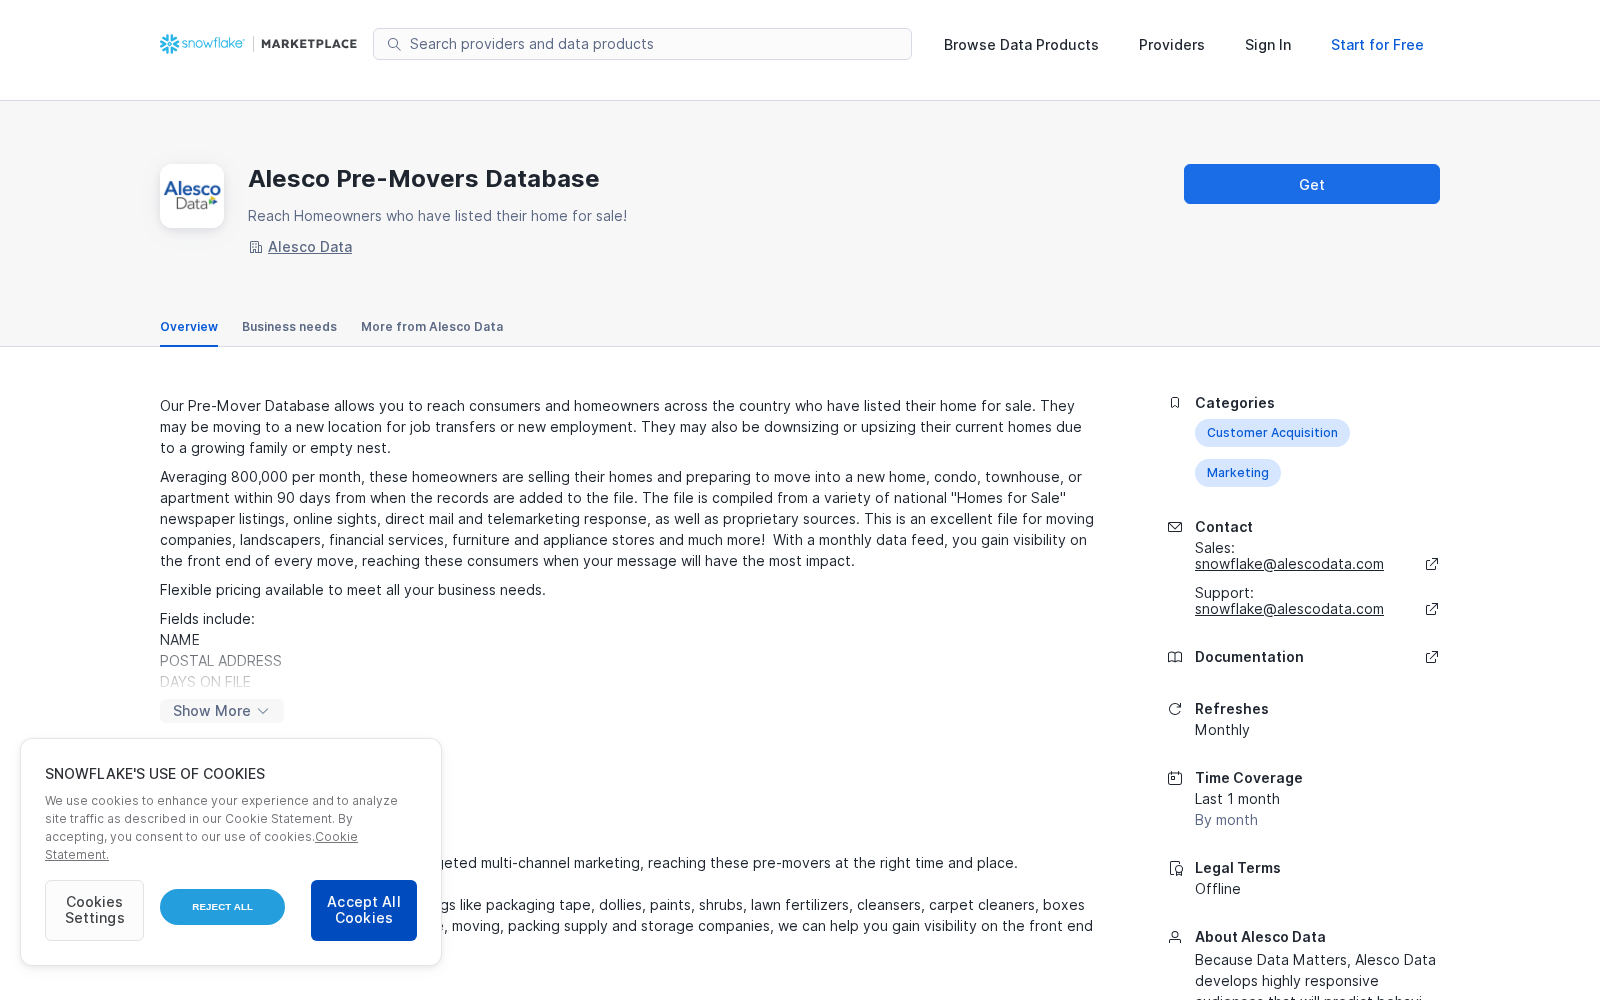This screenshot has height=1000, width=1600.
Task: Click the Time Coverage calendar icon
Action: click(1175, 778)
